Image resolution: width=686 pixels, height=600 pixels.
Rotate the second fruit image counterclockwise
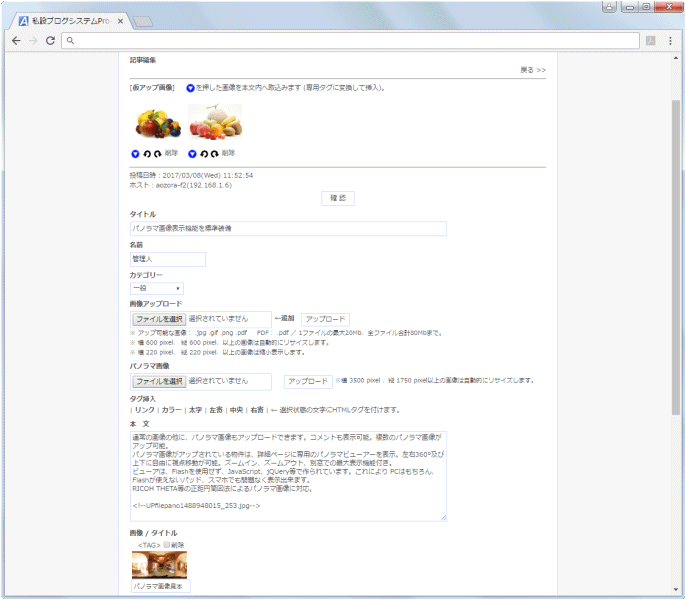204,154
